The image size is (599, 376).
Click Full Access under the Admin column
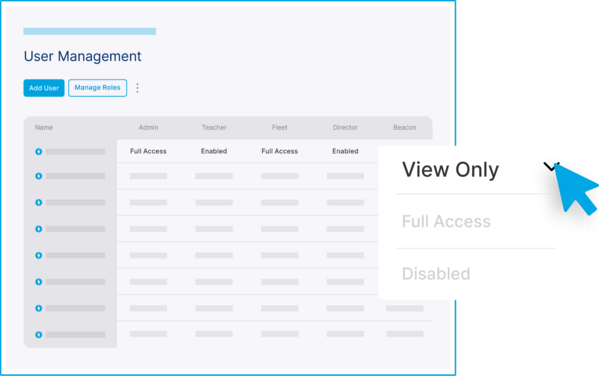click(148, 151)
